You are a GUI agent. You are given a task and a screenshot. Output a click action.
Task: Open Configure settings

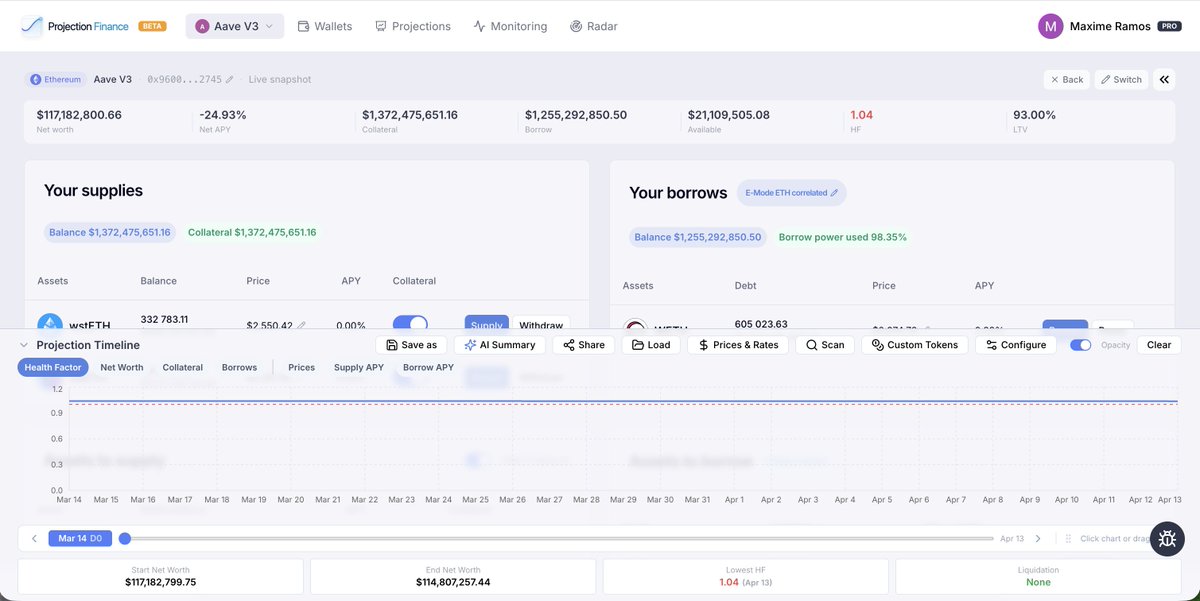tap(1016, 345)
